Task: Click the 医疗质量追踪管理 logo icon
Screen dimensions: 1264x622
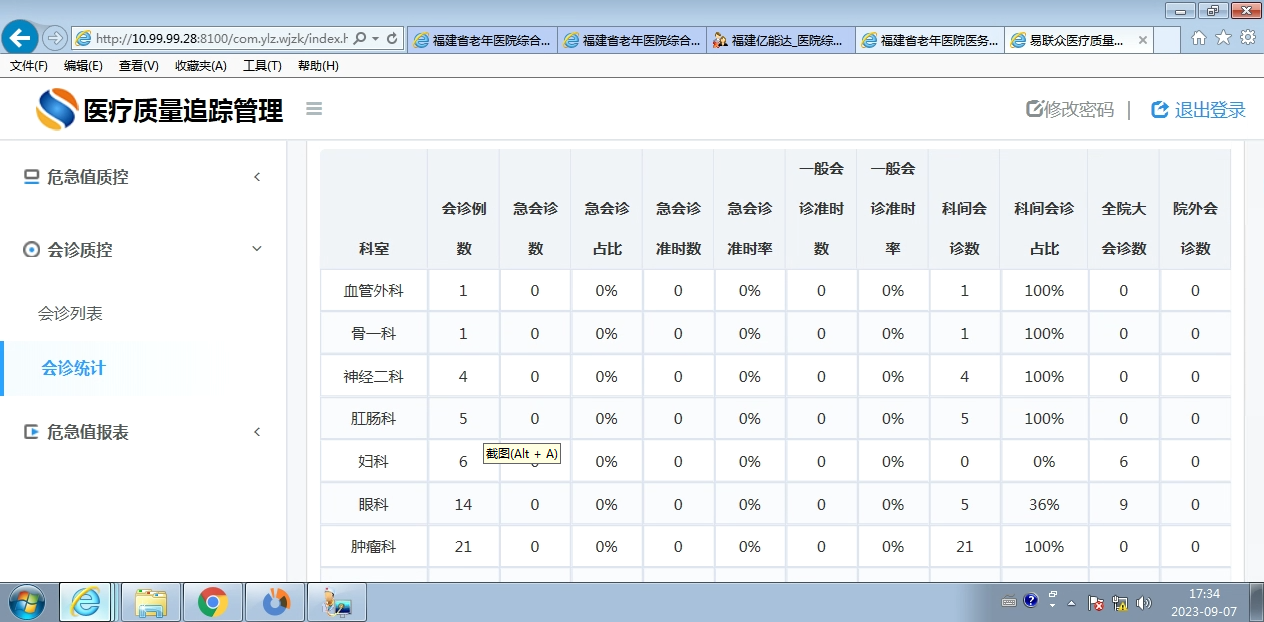Action: pyautogui.click(x=56, y=109)
